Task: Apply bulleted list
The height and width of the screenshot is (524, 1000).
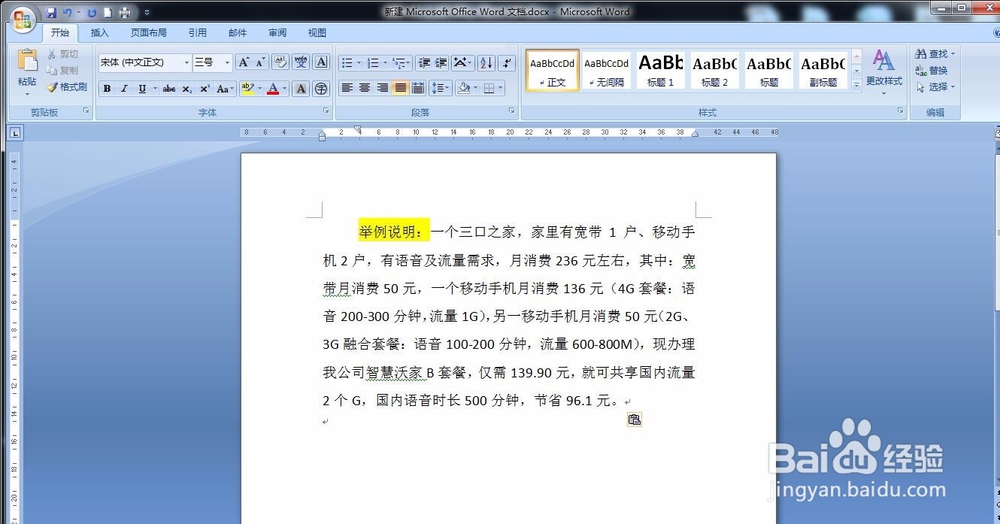Action: click(346, 62)
